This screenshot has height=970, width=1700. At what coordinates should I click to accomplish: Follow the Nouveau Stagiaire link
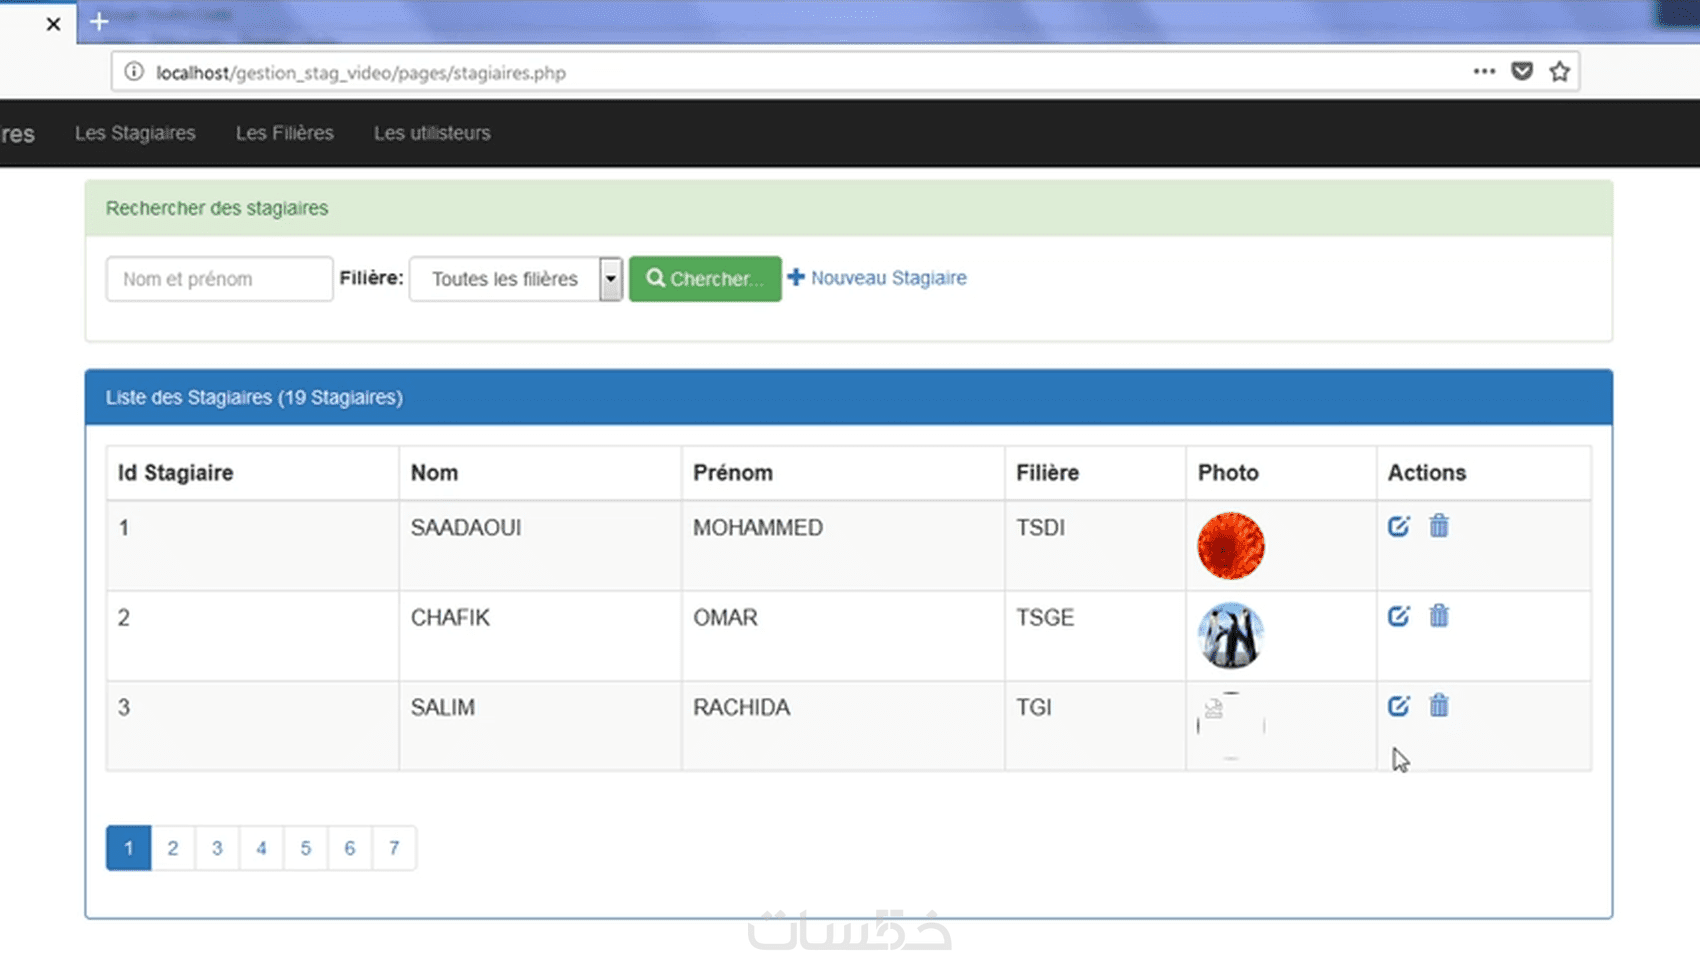877,278
